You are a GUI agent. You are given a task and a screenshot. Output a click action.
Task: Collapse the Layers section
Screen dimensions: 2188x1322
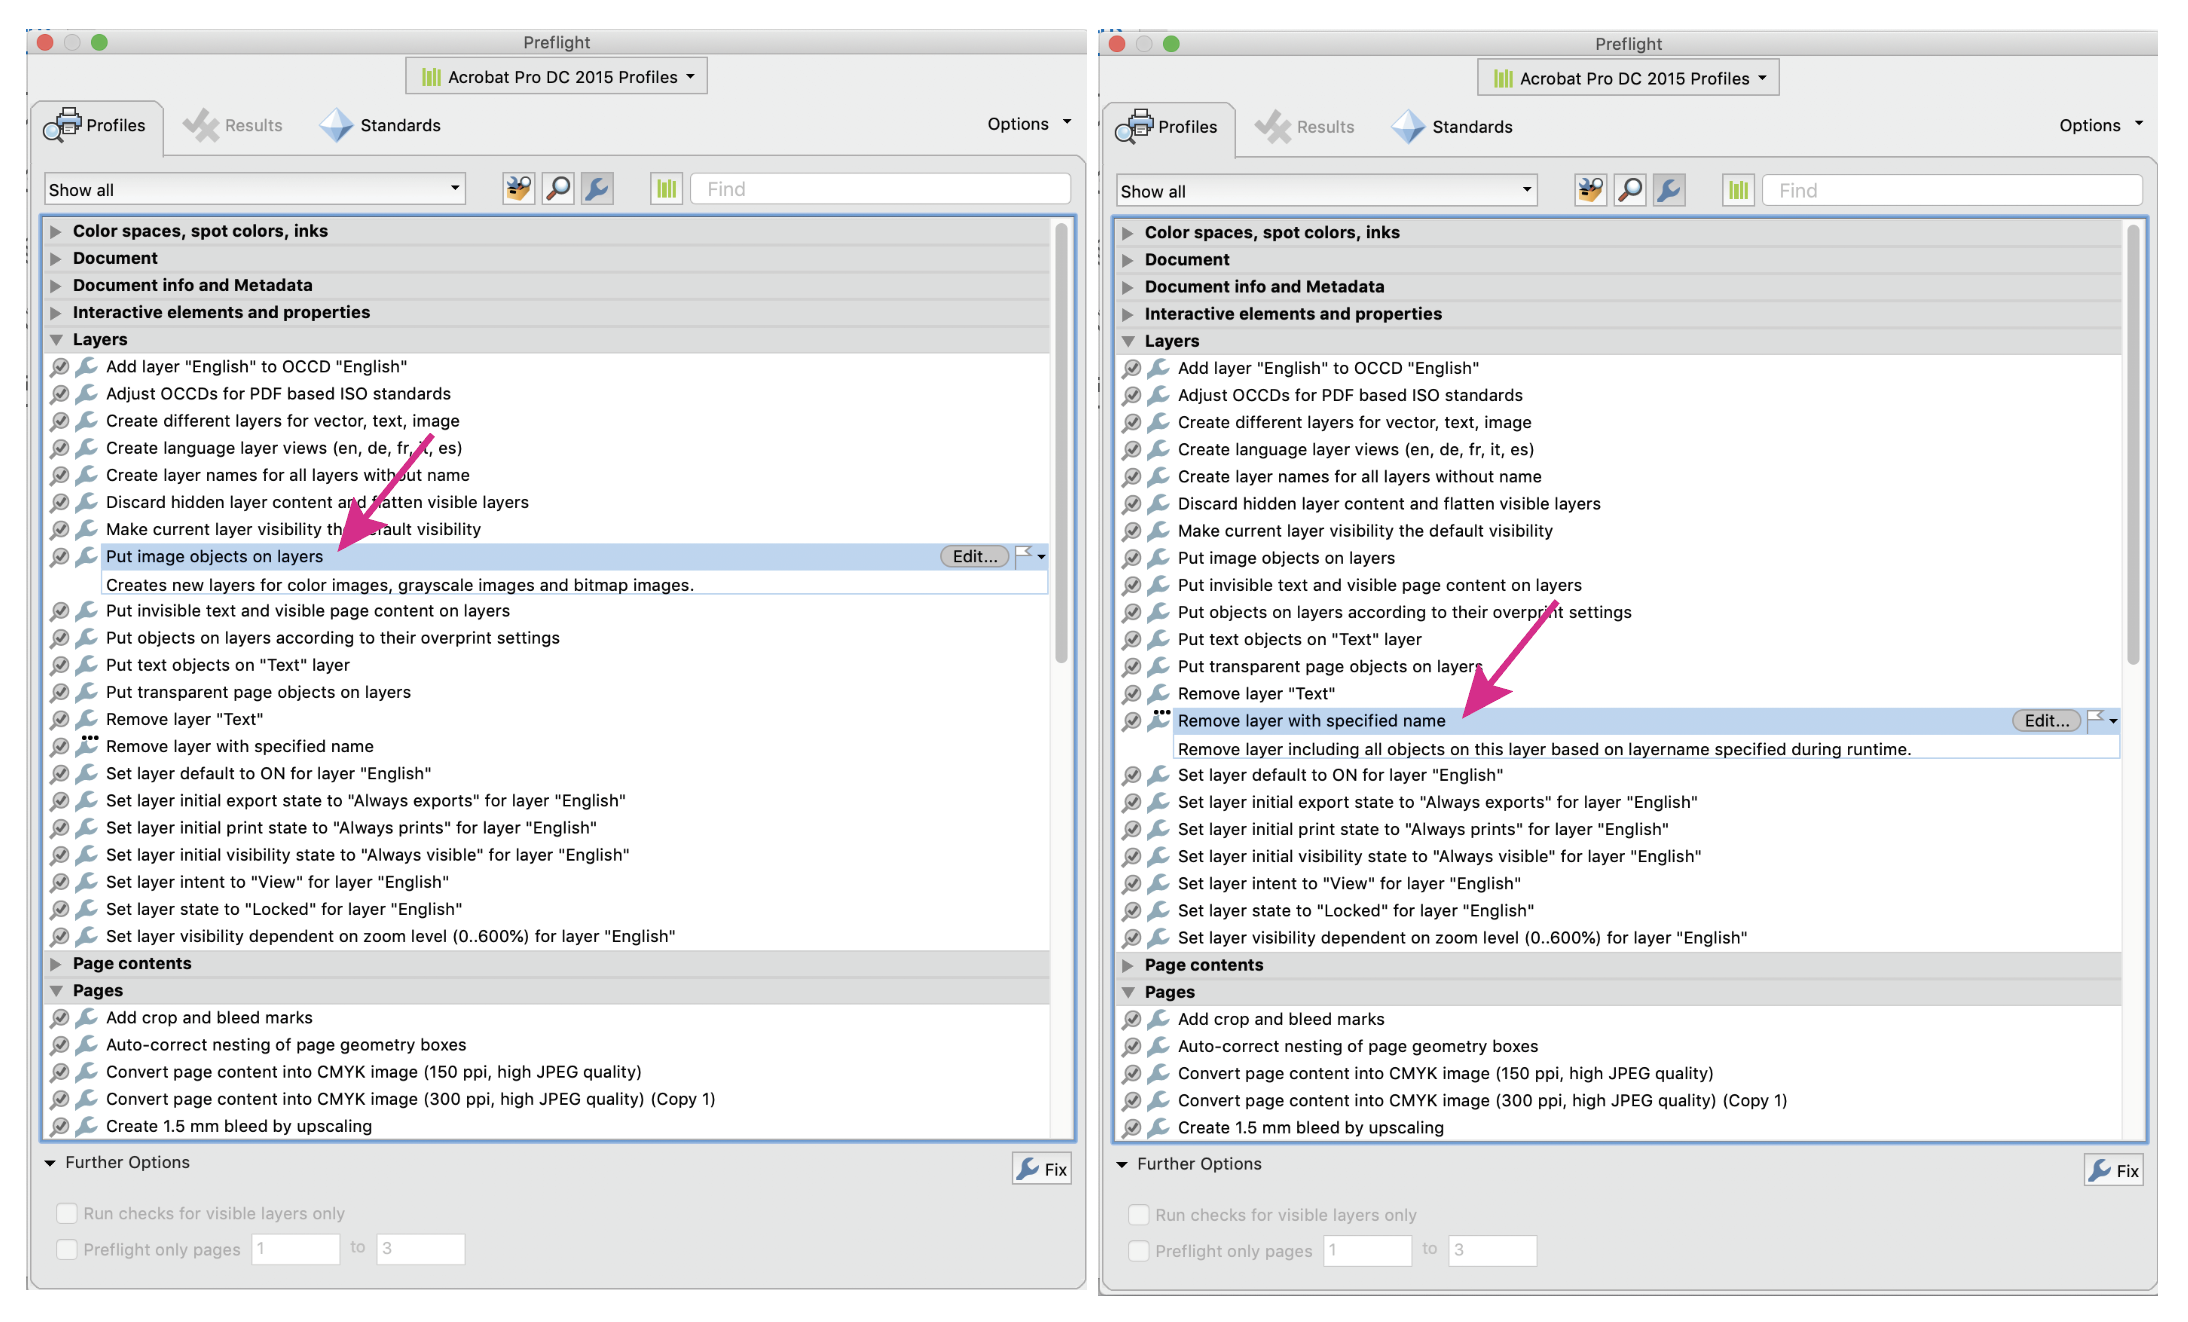56,339
